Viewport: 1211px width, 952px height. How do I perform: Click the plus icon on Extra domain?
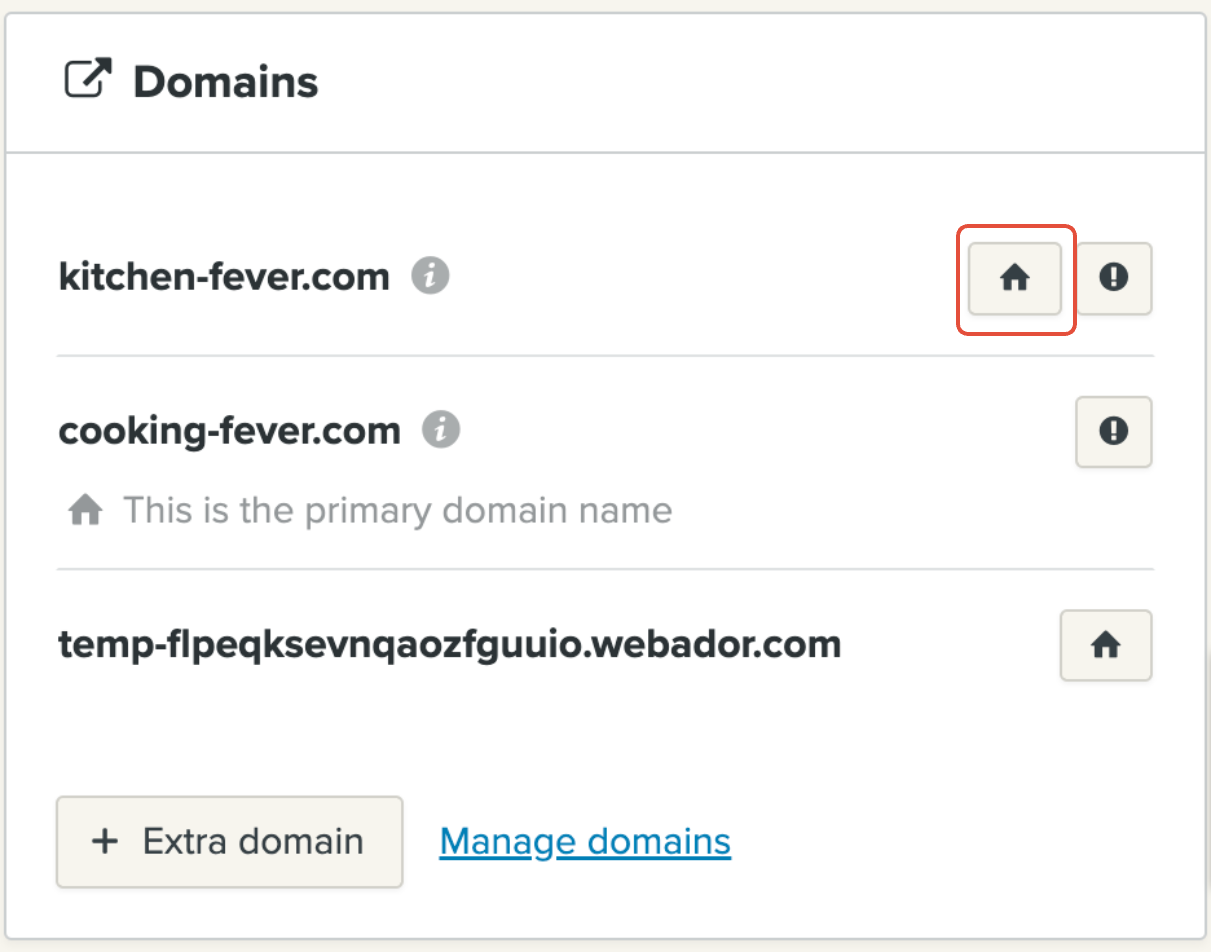coord(104,841)
